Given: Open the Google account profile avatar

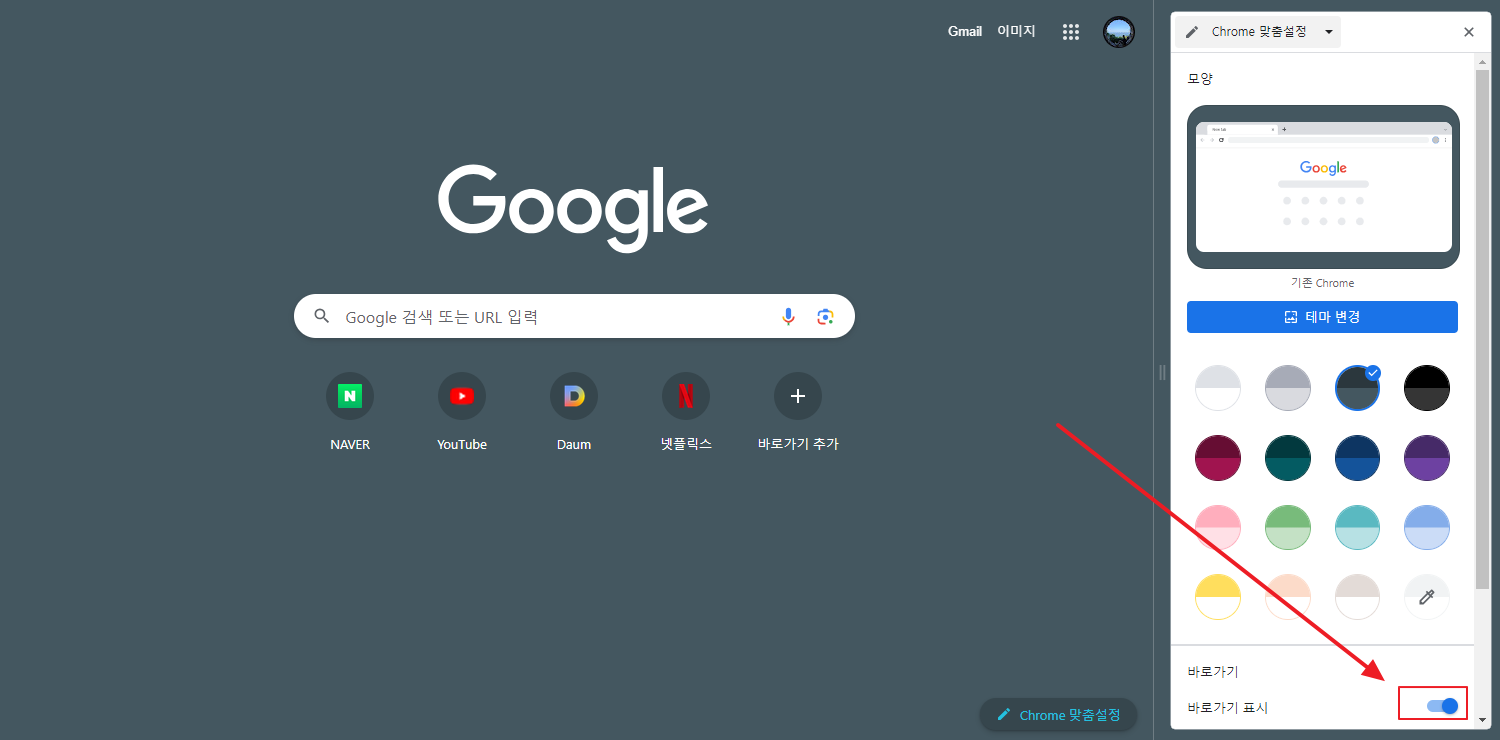Looking at the screenshot, I should click(1119, 32).
